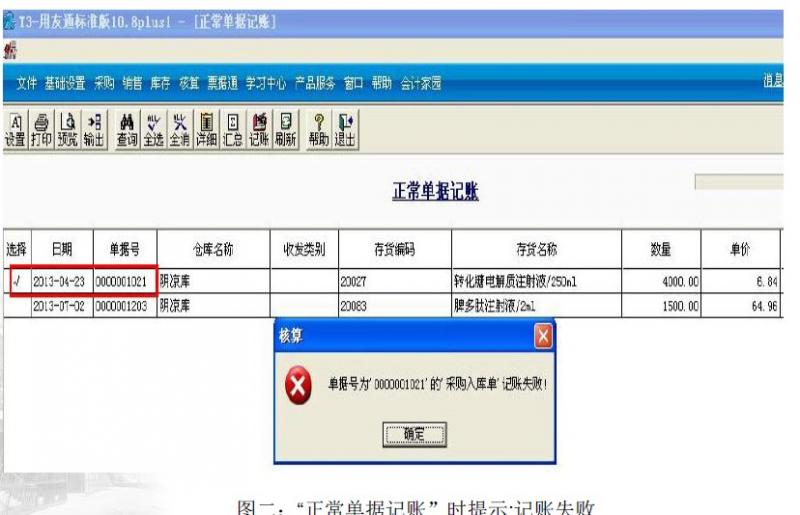The height and width of the screenshot is (515, 800).
Task: Click the app logo icon below title bar
Action: click(10, 51)
